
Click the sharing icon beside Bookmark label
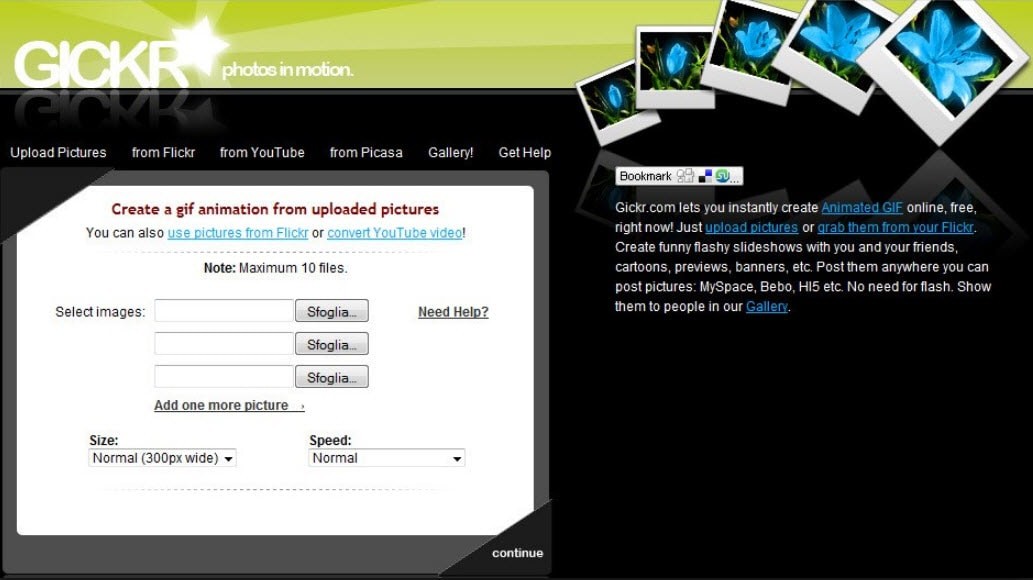pos(685,176)
